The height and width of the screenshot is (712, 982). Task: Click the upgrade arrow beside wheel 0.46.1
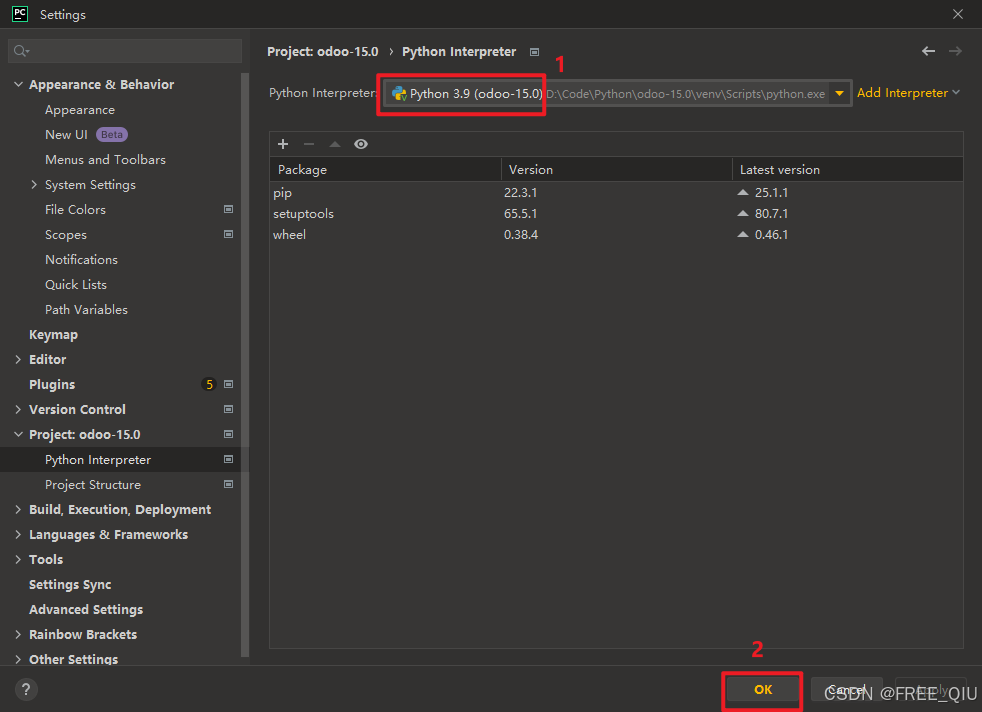pyautogui.click(x=743, y=234)
